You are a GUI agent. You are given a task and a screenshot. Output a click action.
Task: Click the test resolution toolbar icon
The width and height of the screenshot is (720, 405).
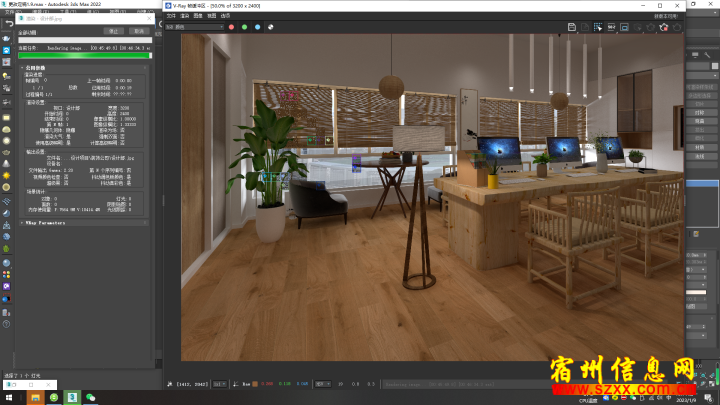tap(611, 28)
